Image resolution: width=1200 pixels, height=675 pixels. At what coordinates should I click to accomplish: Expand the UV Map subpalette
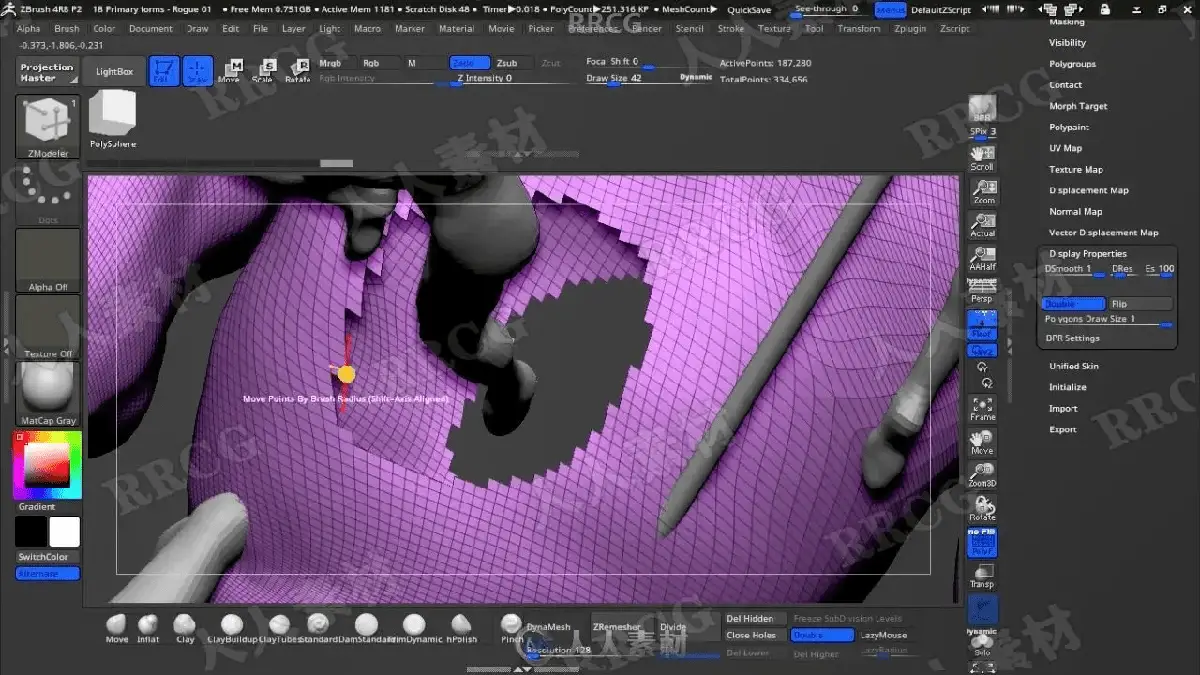[1065, 148]
